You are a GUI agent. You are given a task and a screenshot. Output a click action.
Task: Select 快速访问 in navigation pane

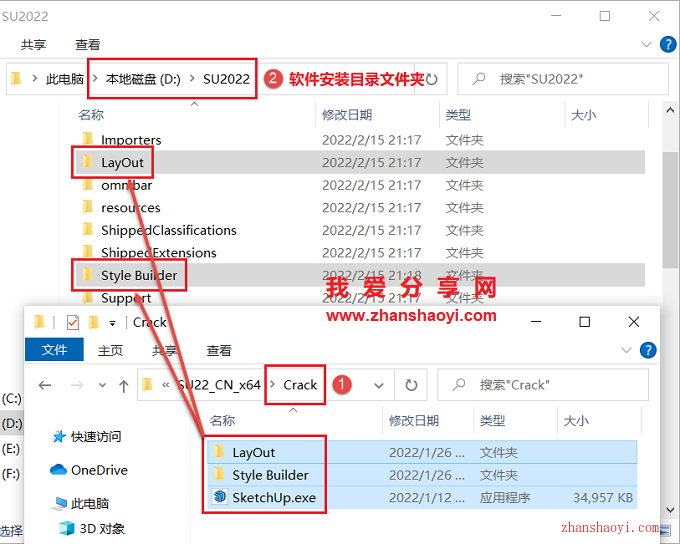tap(96, 436)
